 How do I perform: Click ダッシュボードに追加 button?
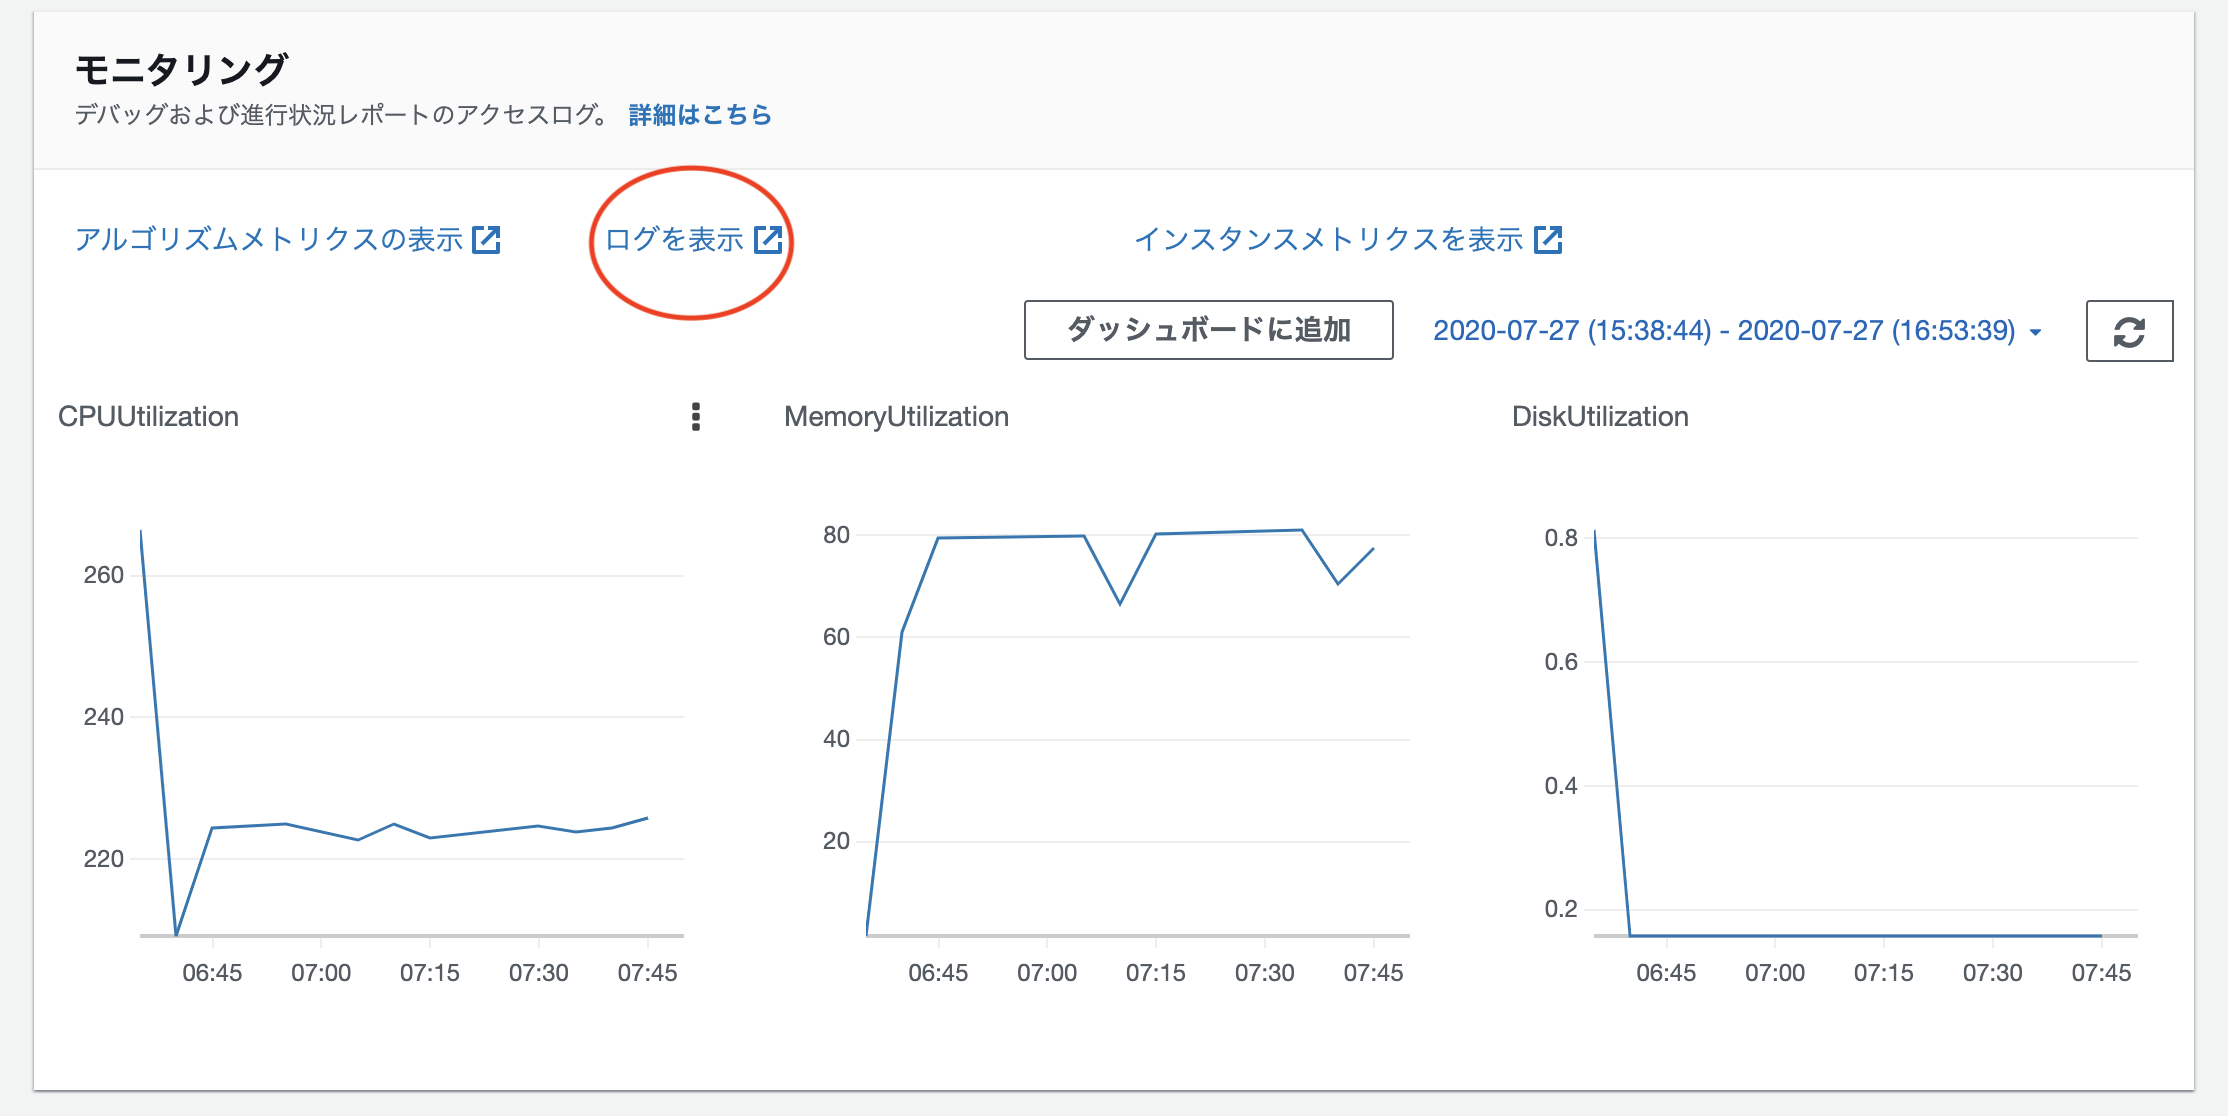(x=1208, y=330)
